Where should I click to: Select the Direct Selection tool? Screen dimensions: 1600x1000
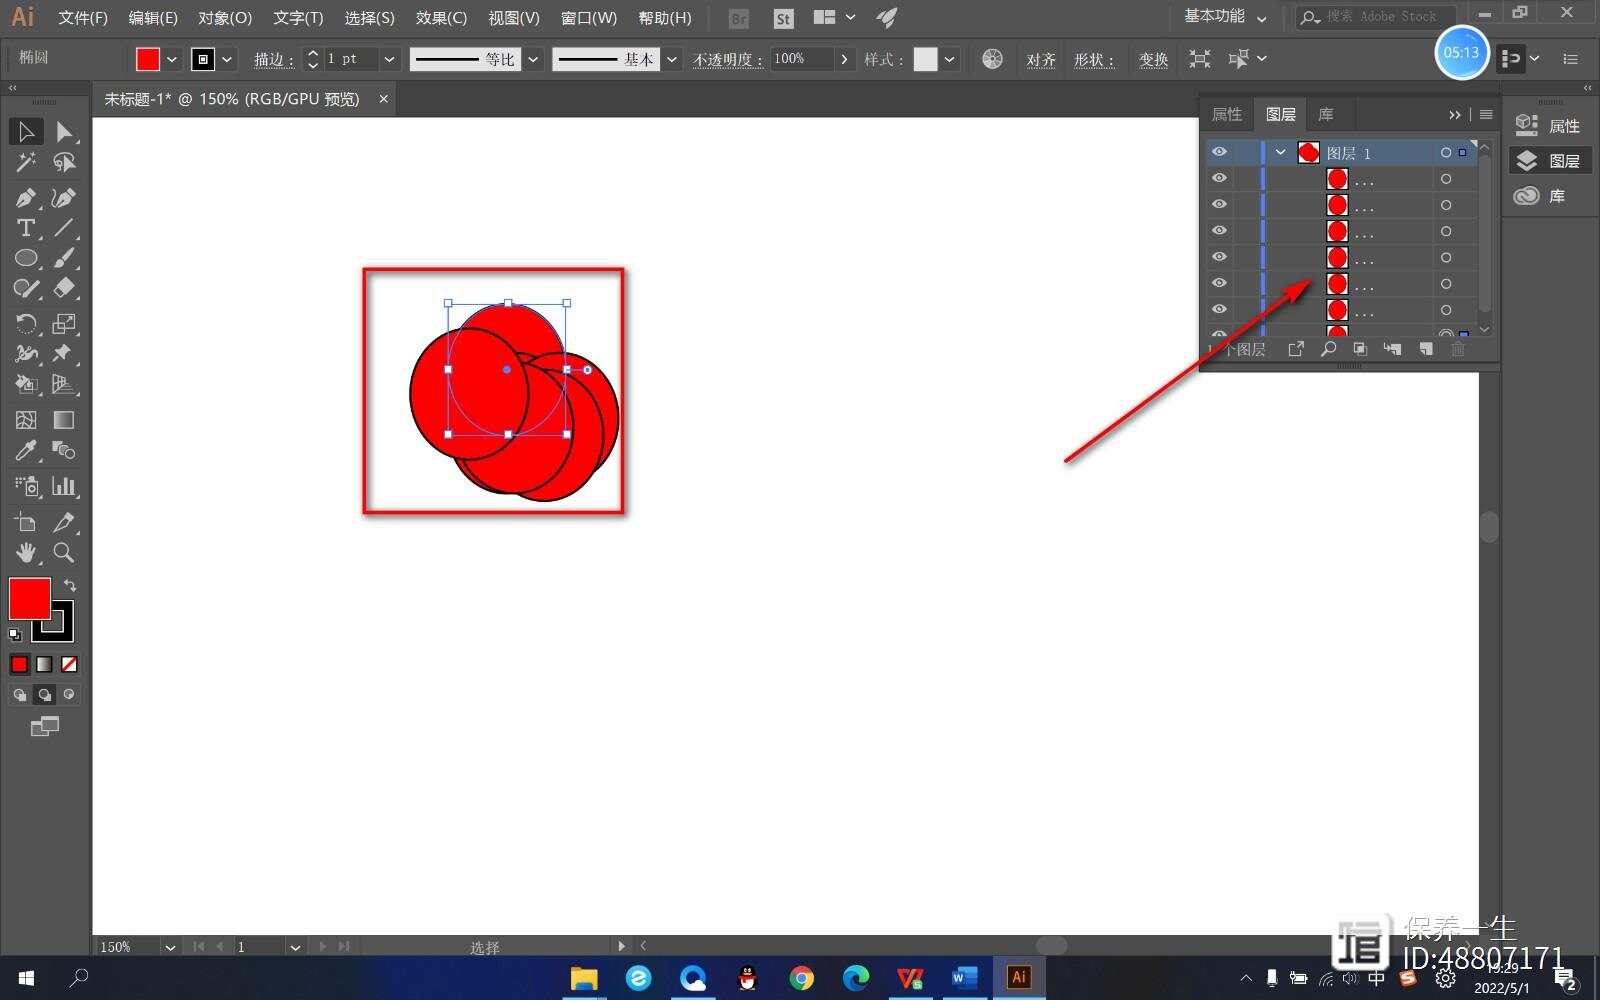(x=64, y=131)
